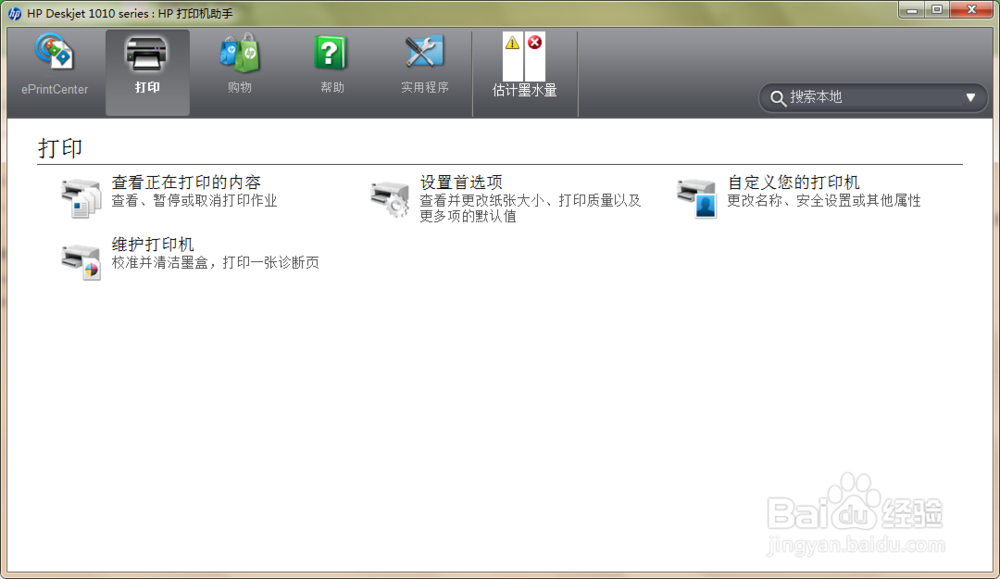This screenshot has width=1000, height=579.
Task: Open the 帮助 question mark icon
Action: (x=330, y=53)
